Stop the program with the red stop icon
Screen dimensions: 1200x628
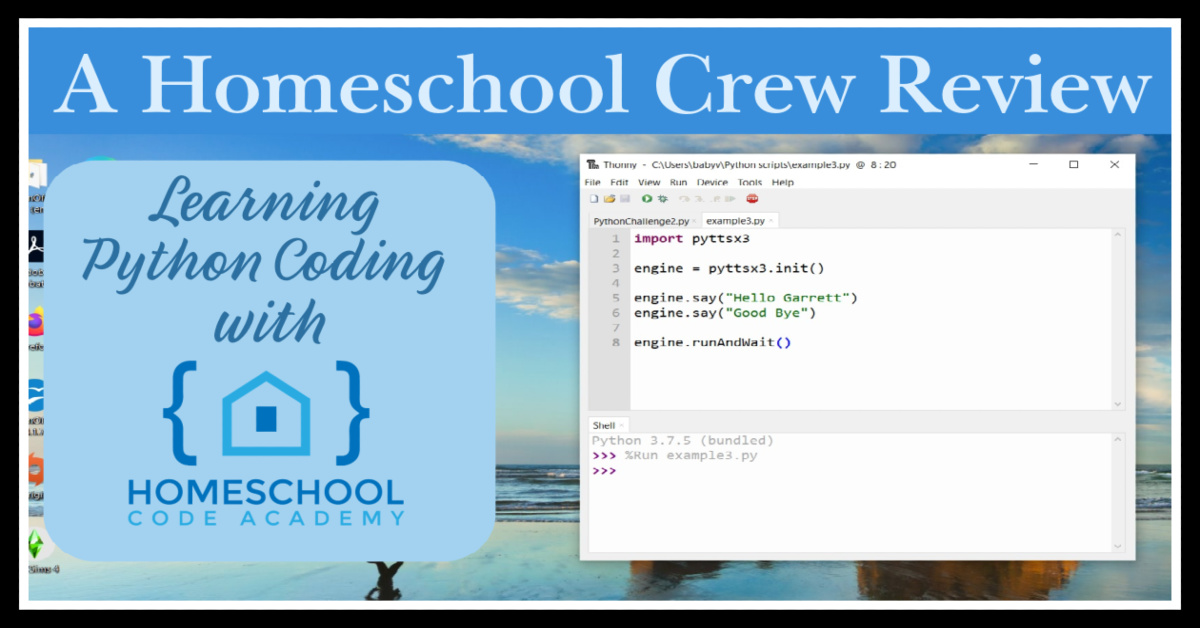point(752,198)
